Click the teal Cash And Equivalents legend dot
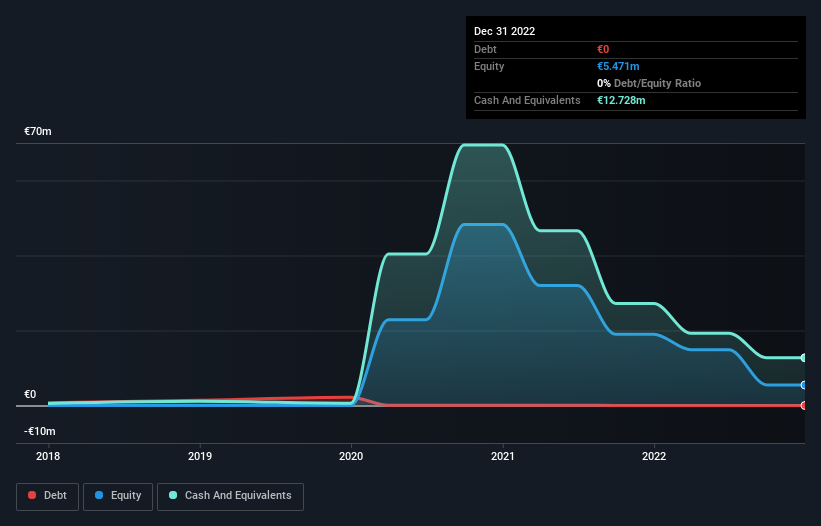821x526 pixels. [x=173, y=495]
